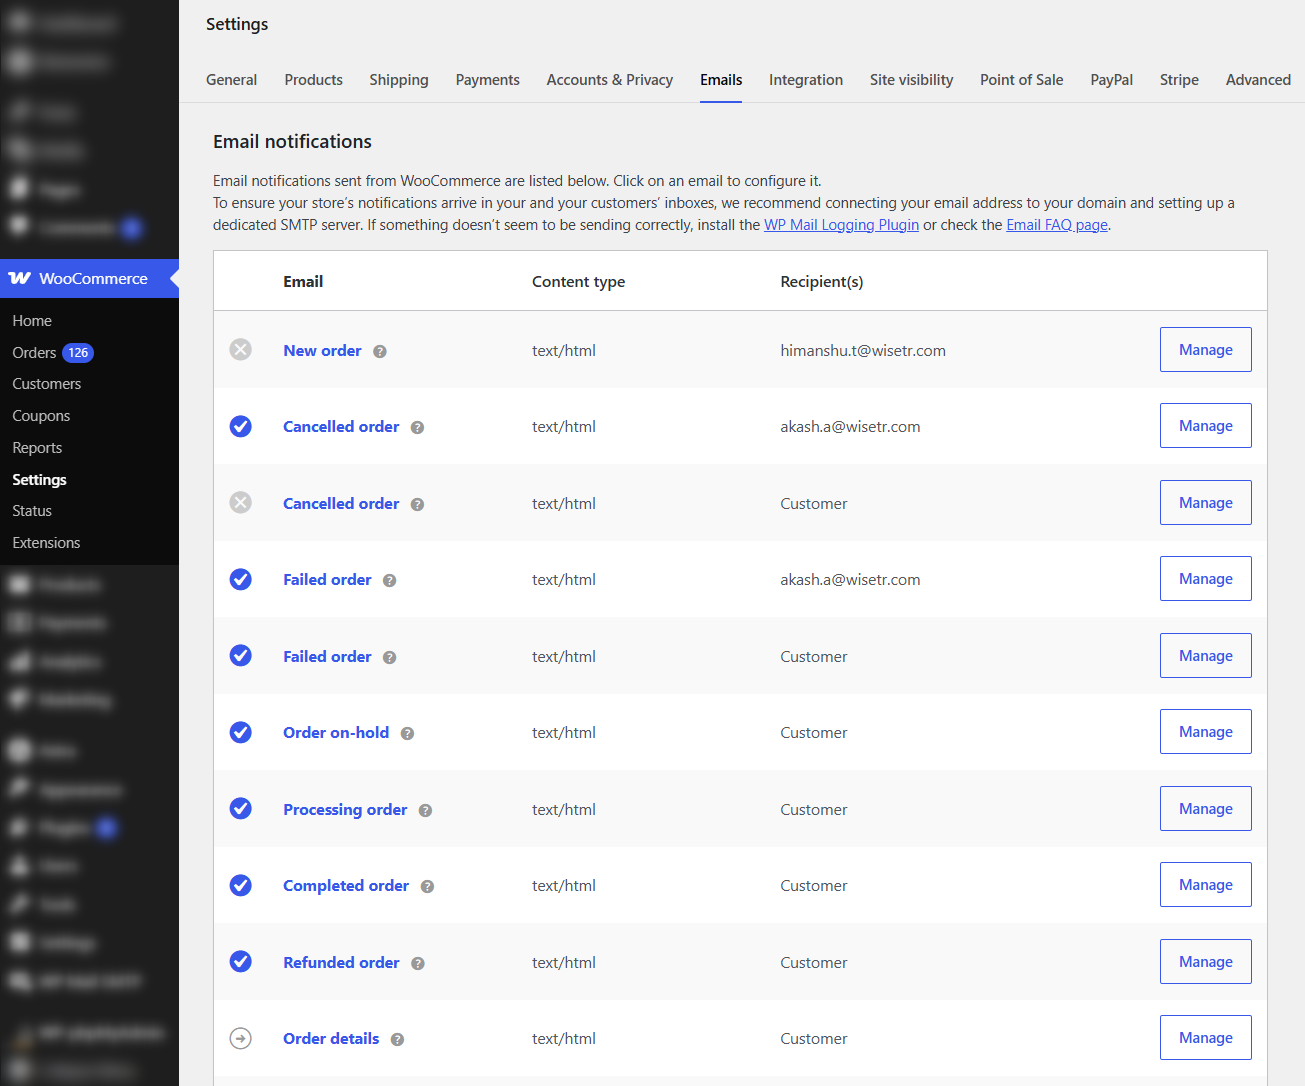Open Coupons in sidebar menu

pyautogui.click(x=41, y=416)
